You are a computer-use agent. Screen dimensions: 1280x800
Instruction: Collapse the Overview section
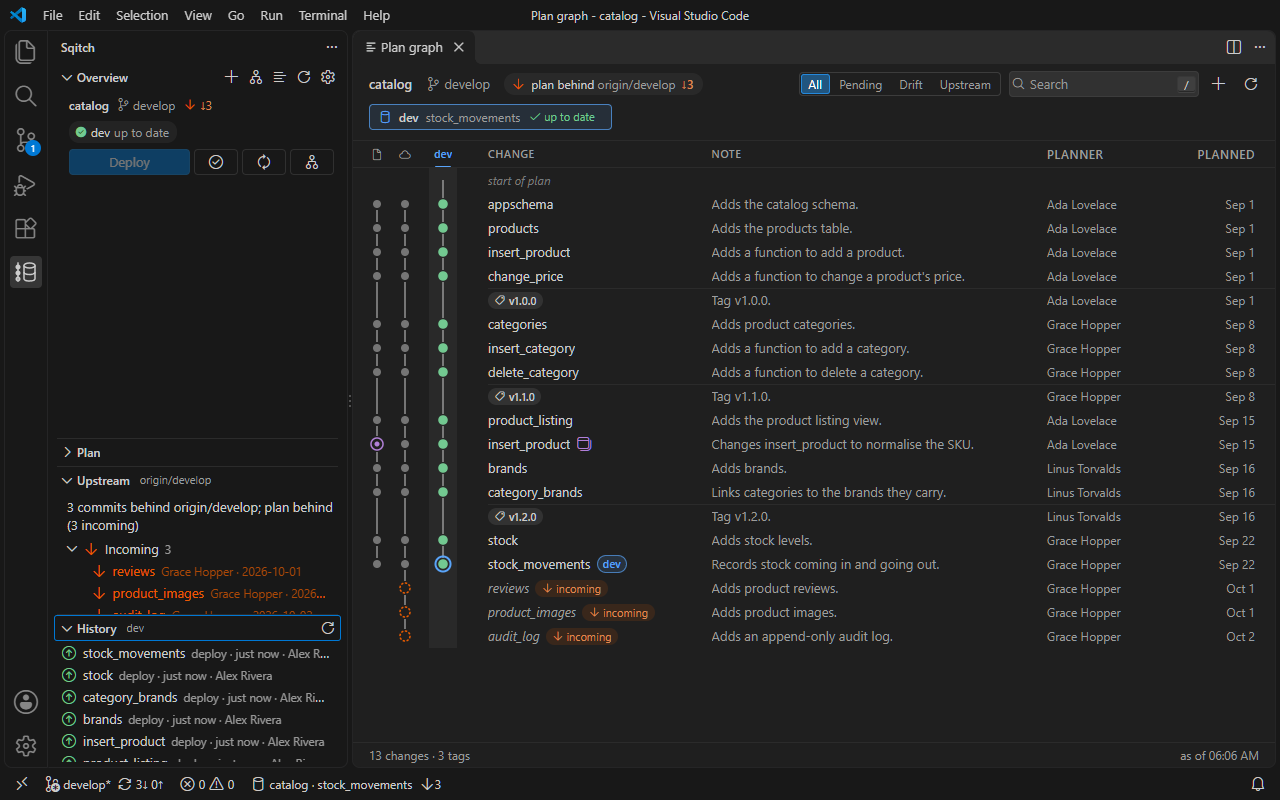click(x=67, y=77)
